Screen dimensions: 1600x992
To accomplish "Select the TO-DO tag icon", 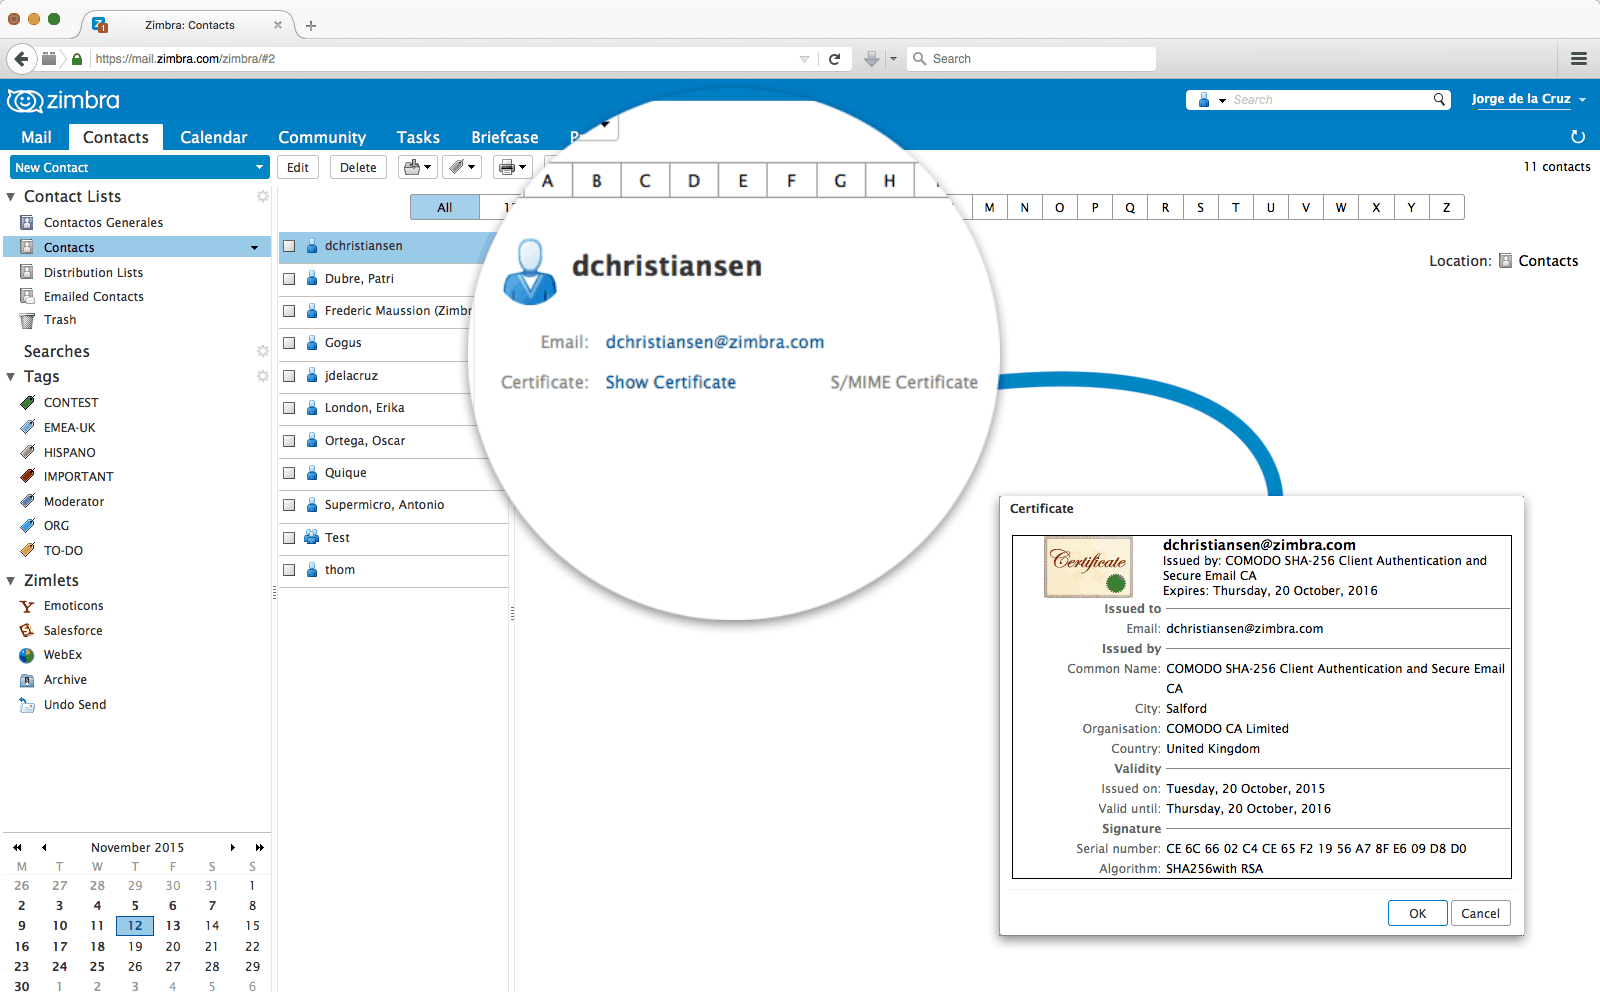I will (x=27, y=550).
